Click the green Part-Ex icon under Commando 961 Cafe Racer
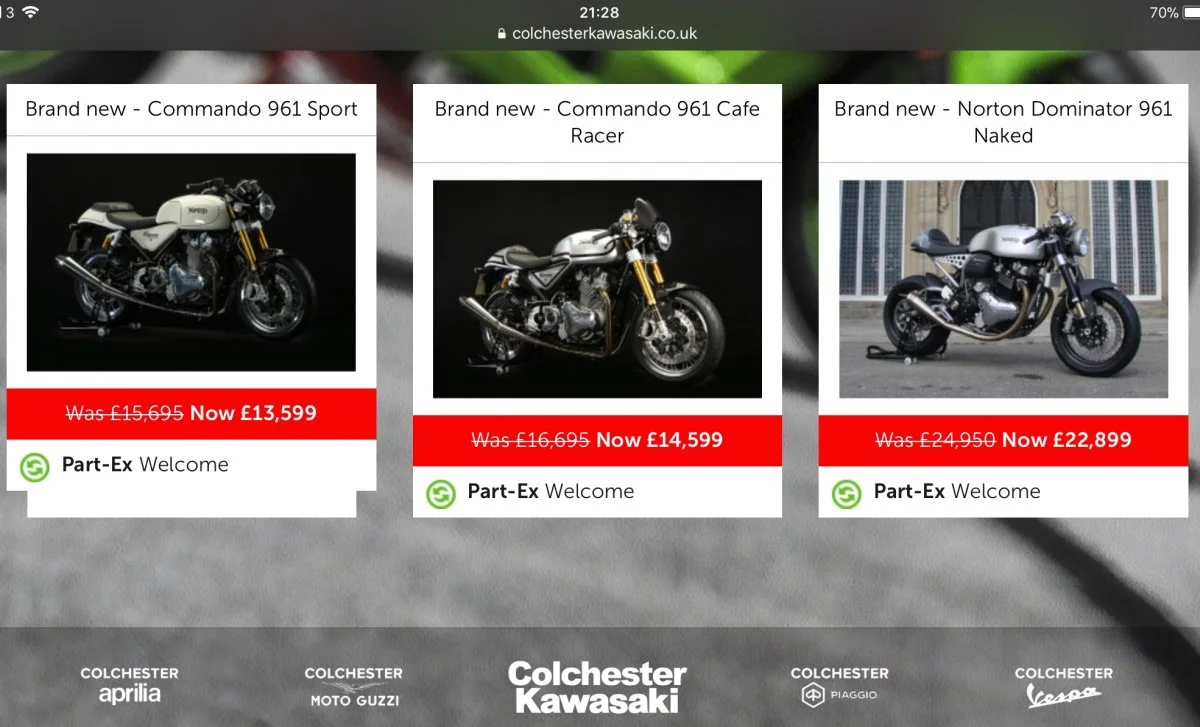 pos(441,493)
